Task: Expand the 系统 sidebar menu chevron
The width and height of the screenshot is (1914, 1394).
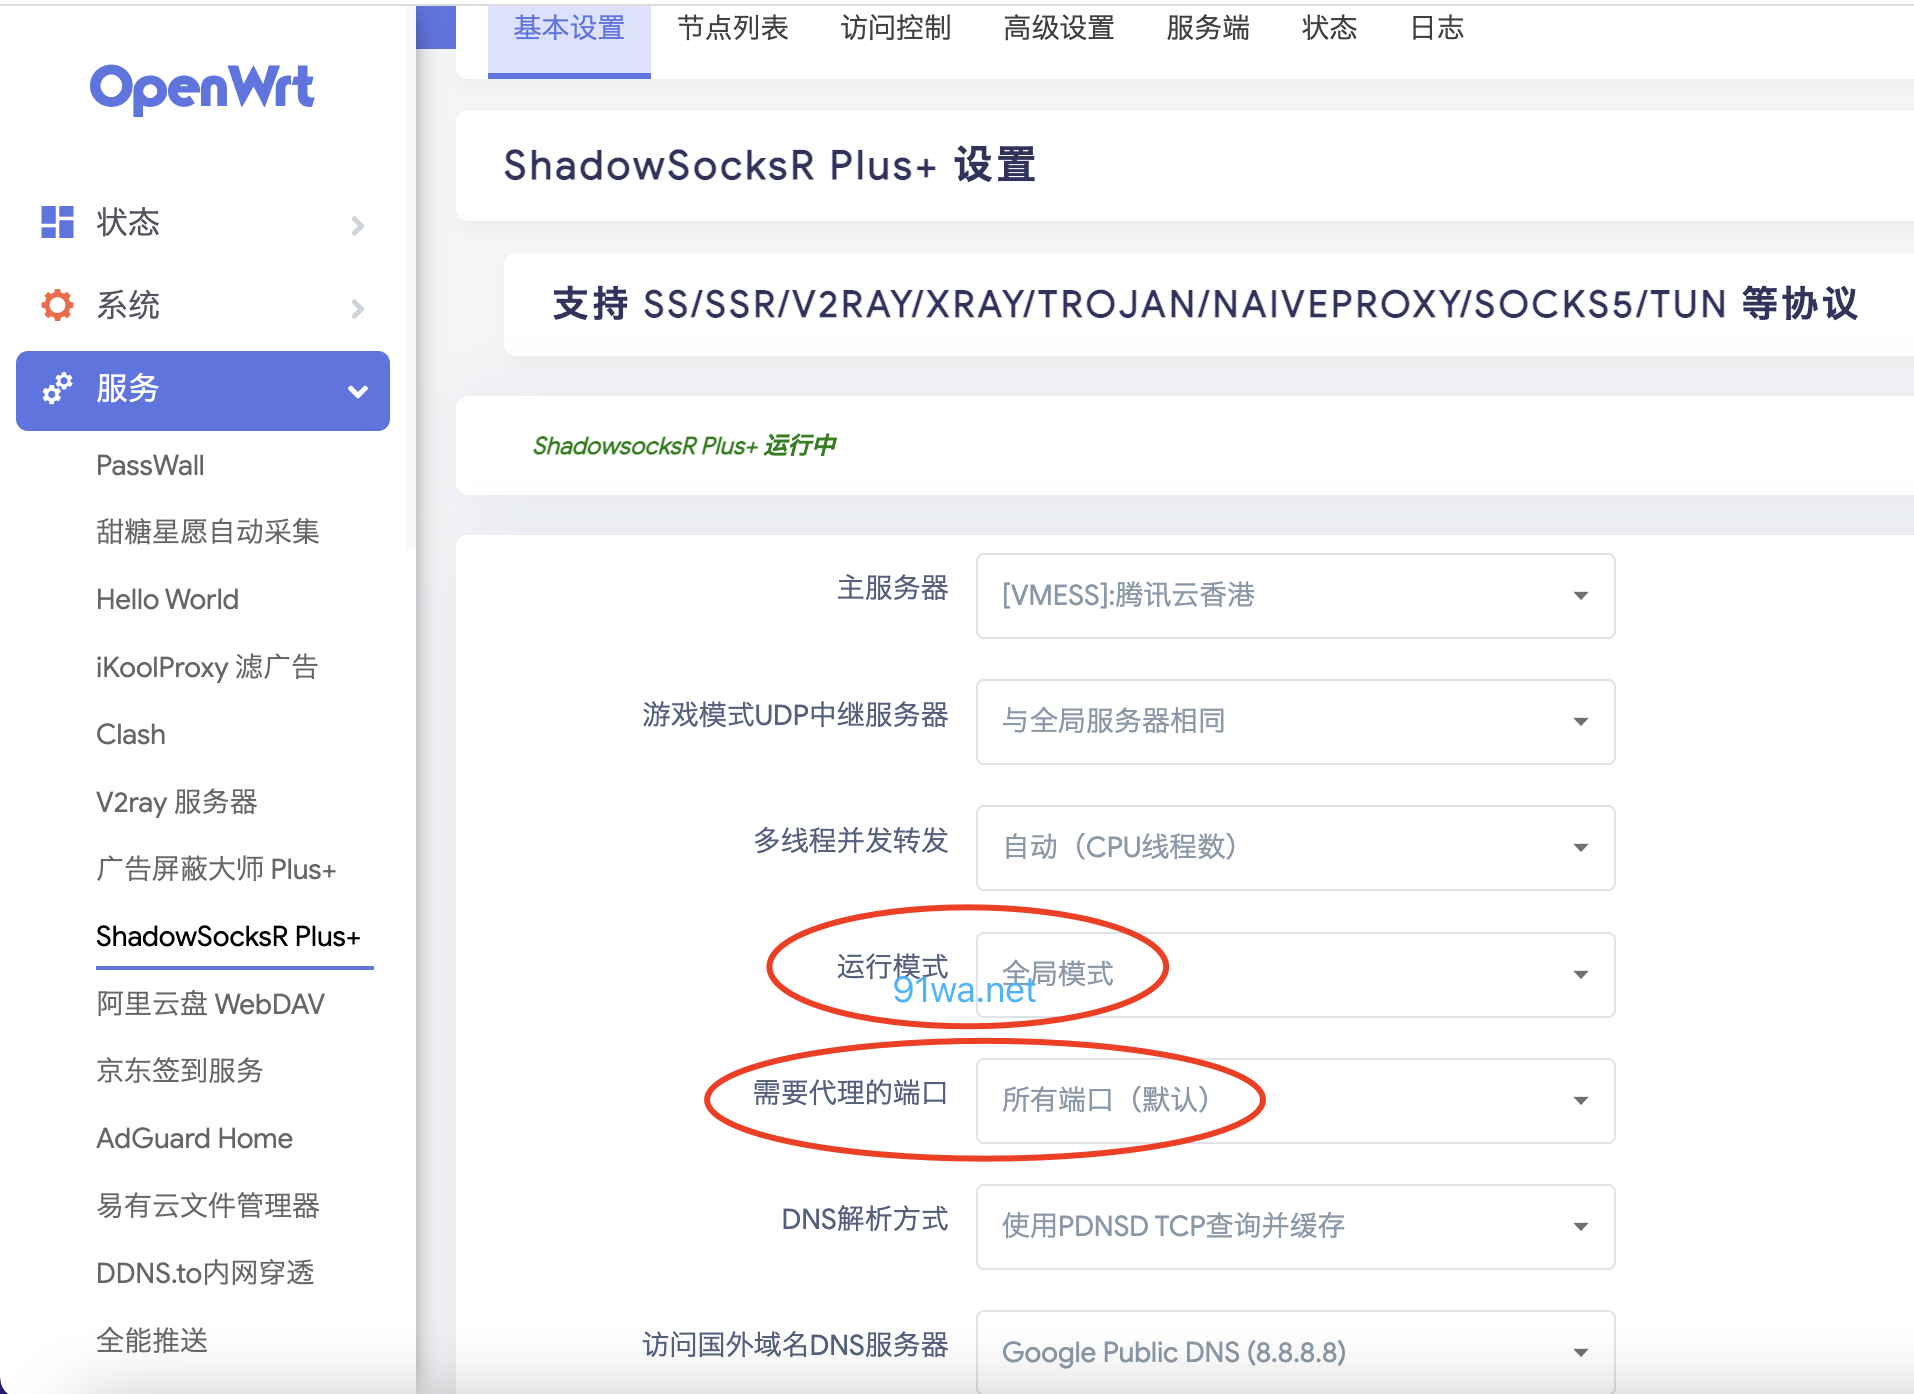Action: 358,308
